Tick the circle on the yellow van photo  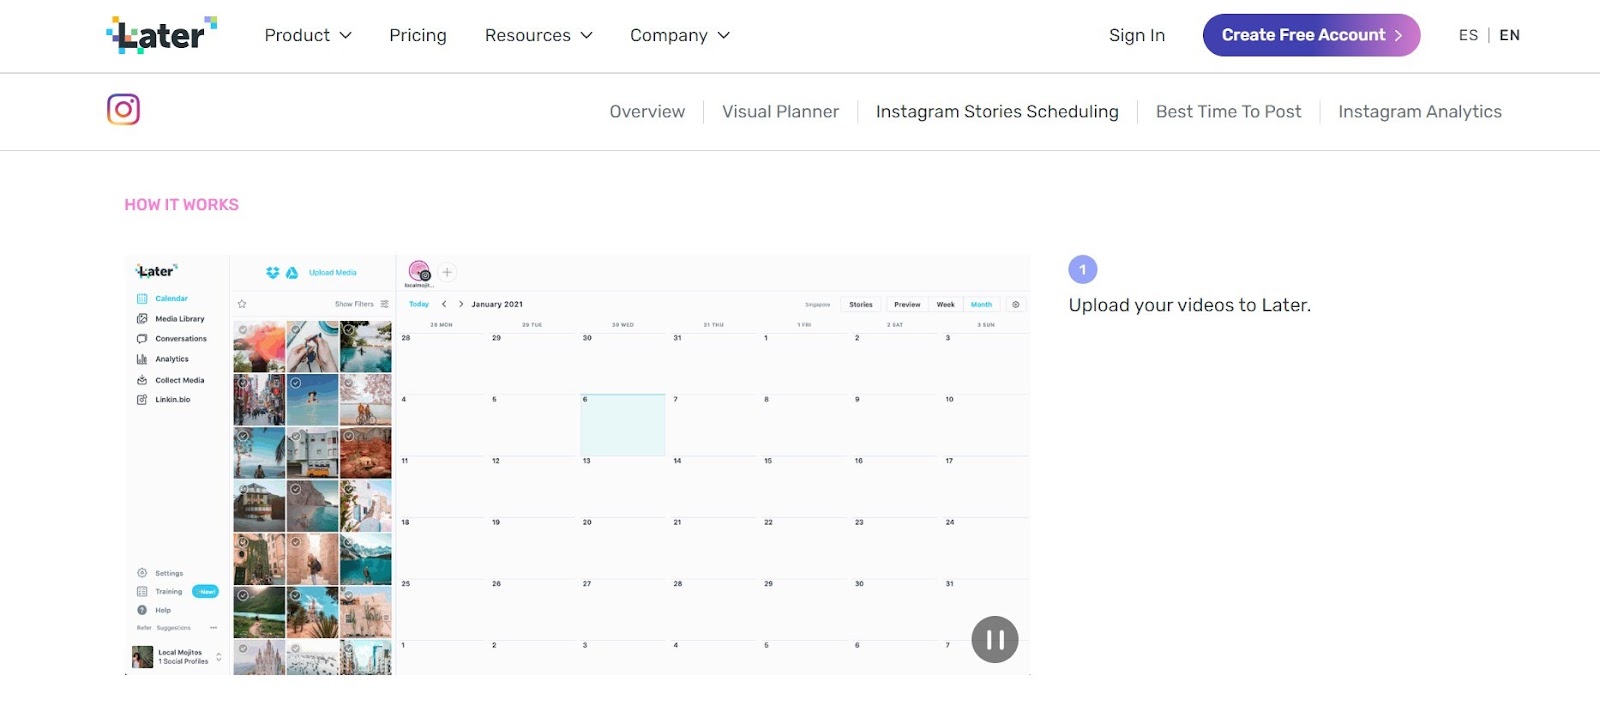pos(296,436)
